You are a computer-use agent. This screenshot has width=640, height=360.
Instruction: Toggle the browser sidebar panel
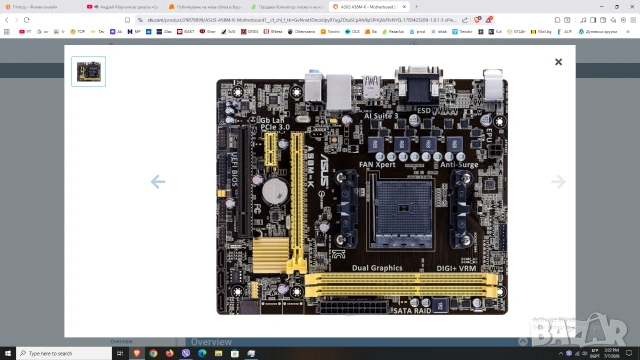(x=593, y=20)
